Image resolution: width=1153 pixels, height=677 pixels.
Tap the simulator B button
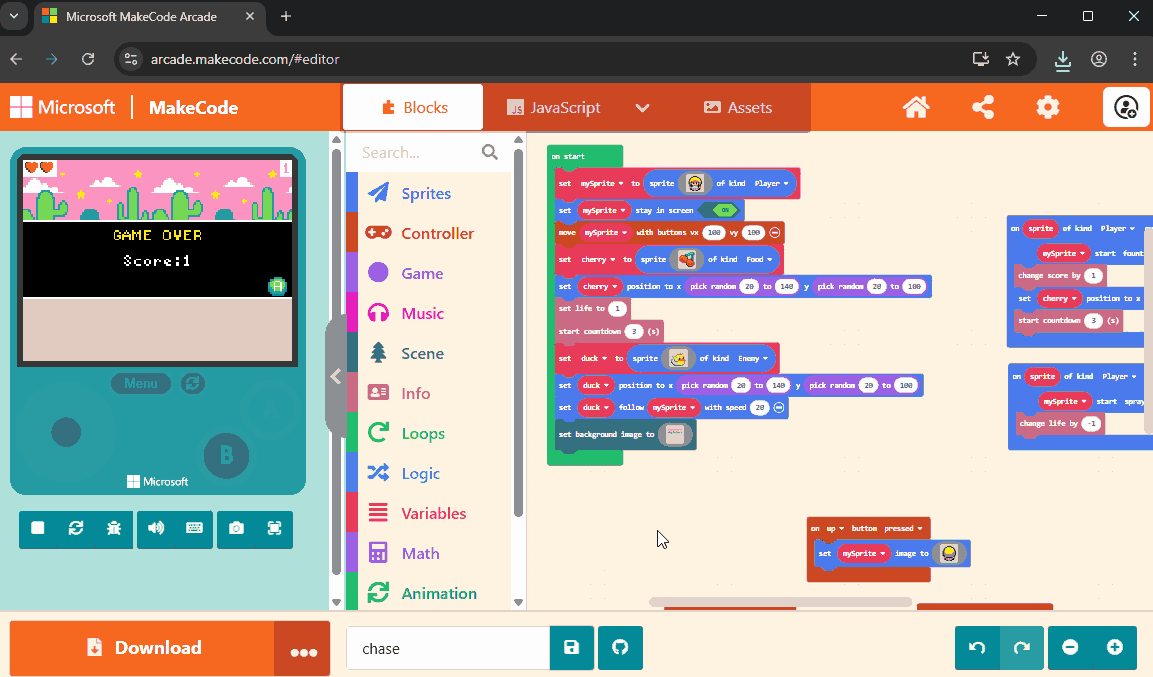(226, 456)
